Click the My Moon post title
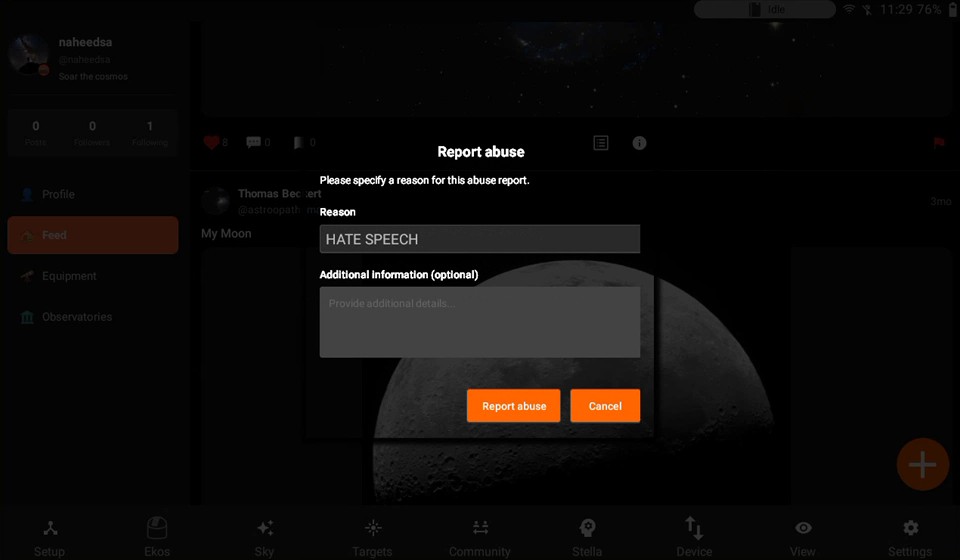The image size is (960, 560). point(226,233)
